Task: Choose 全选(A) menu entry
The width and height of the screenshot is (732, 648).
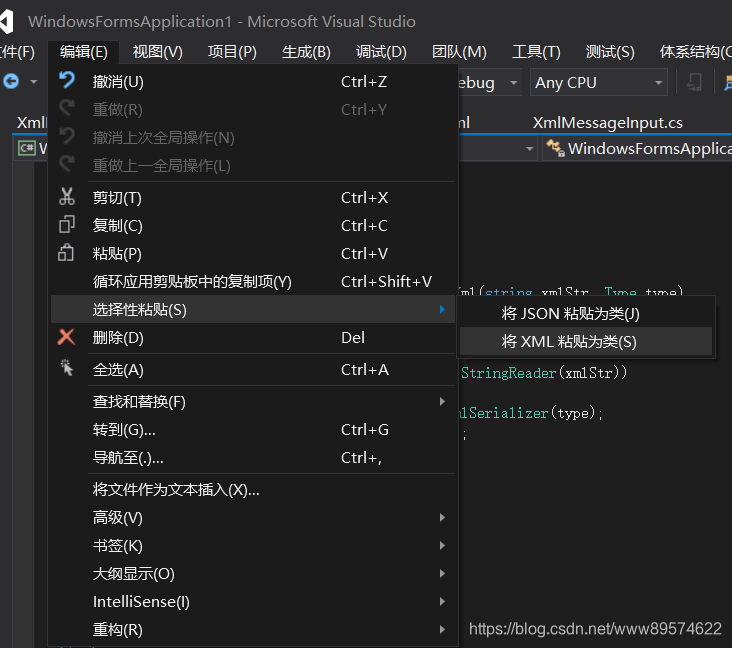Action: (x=253, y=369)
